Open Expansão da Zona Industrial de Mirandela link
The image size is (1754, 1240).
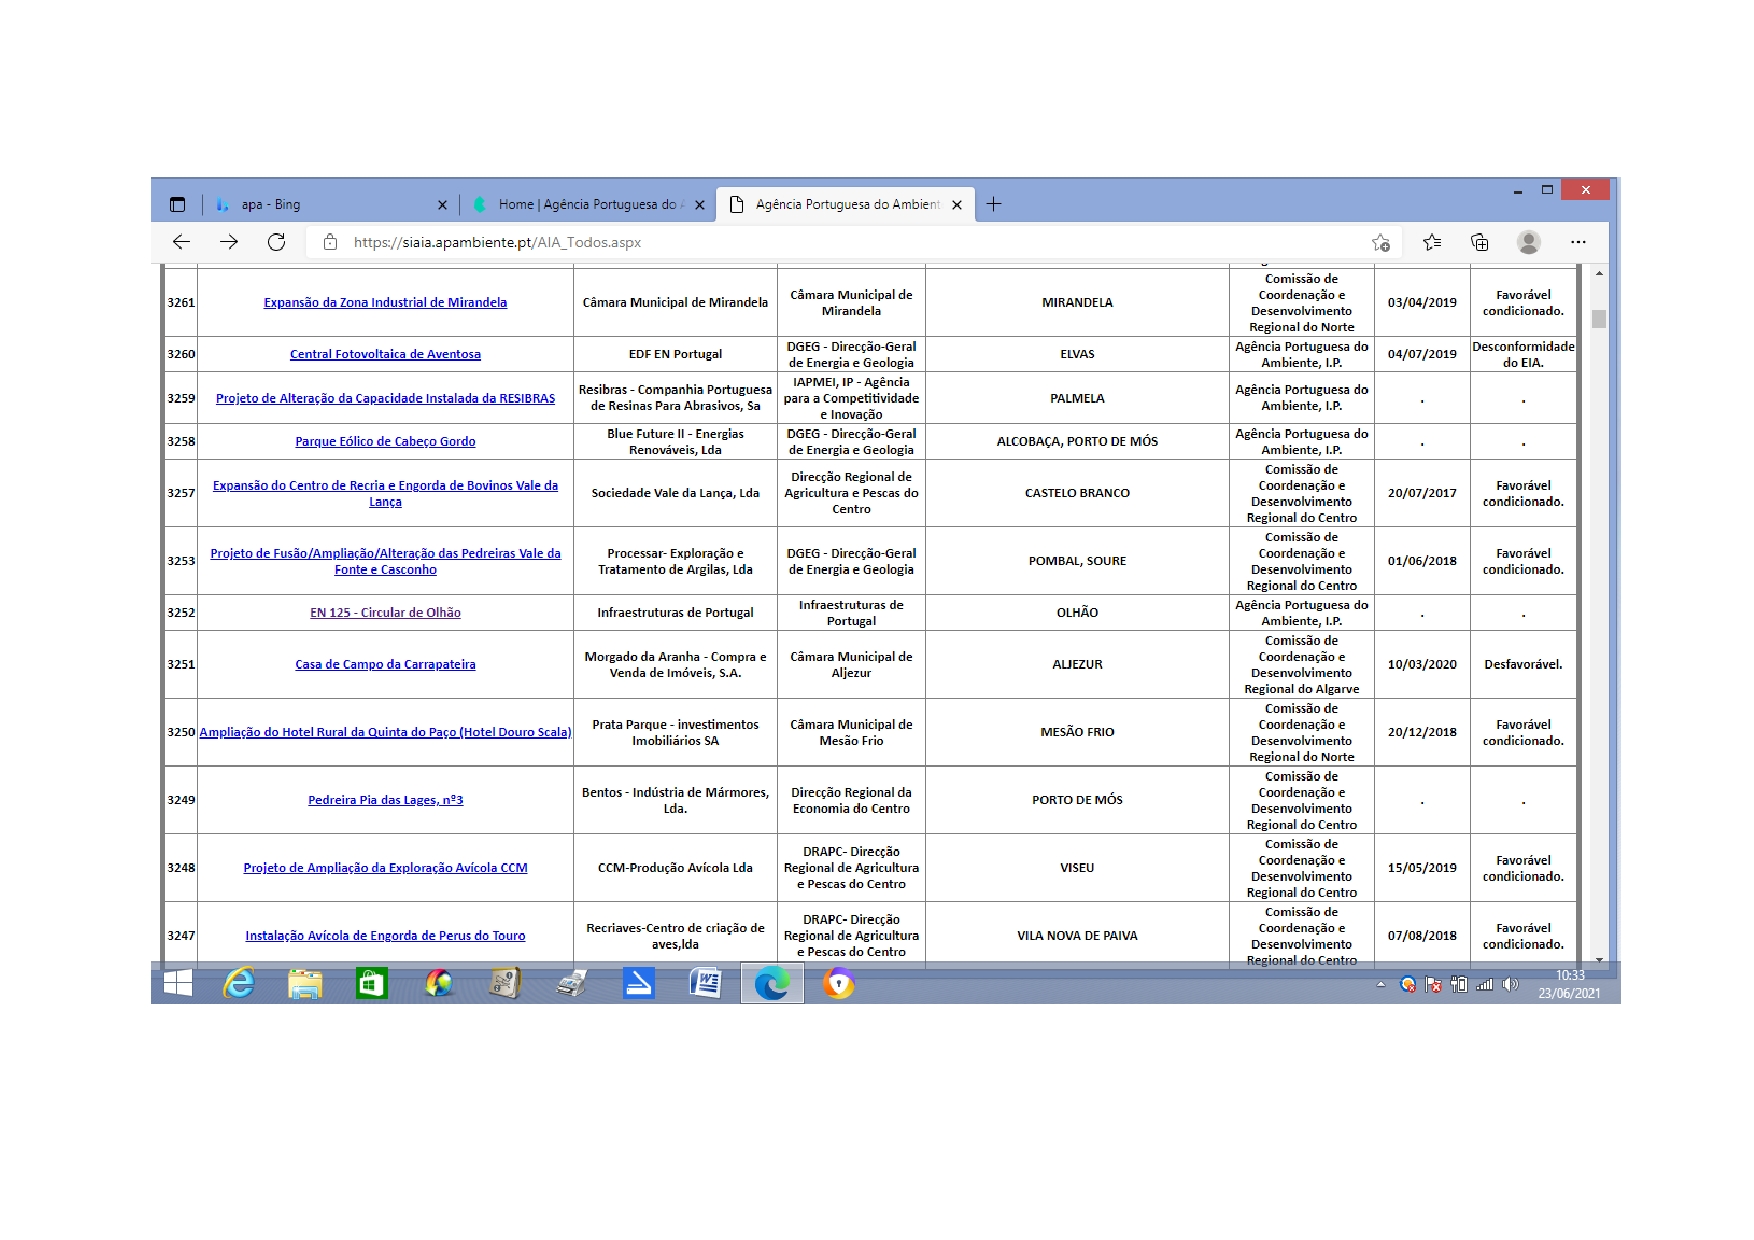(385, 303)
